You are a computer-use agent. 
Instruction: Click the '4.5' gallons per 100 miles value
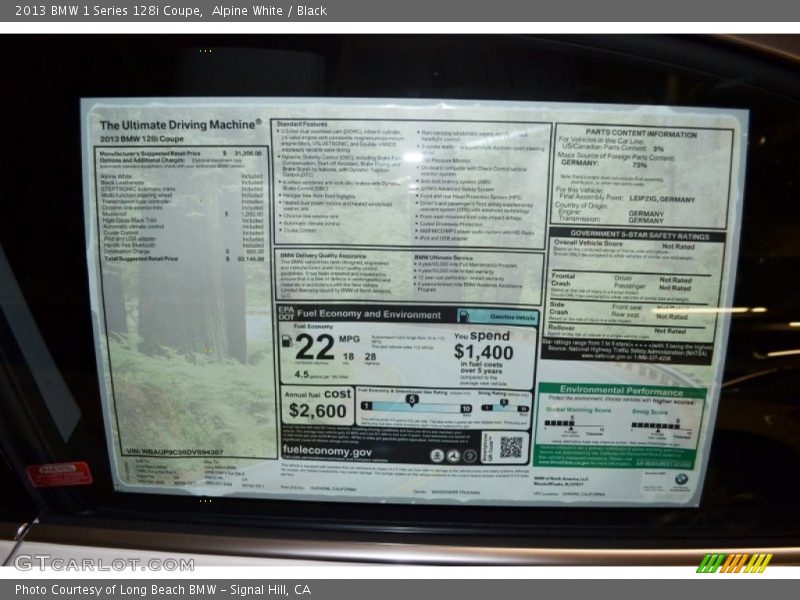click(302, 374)
